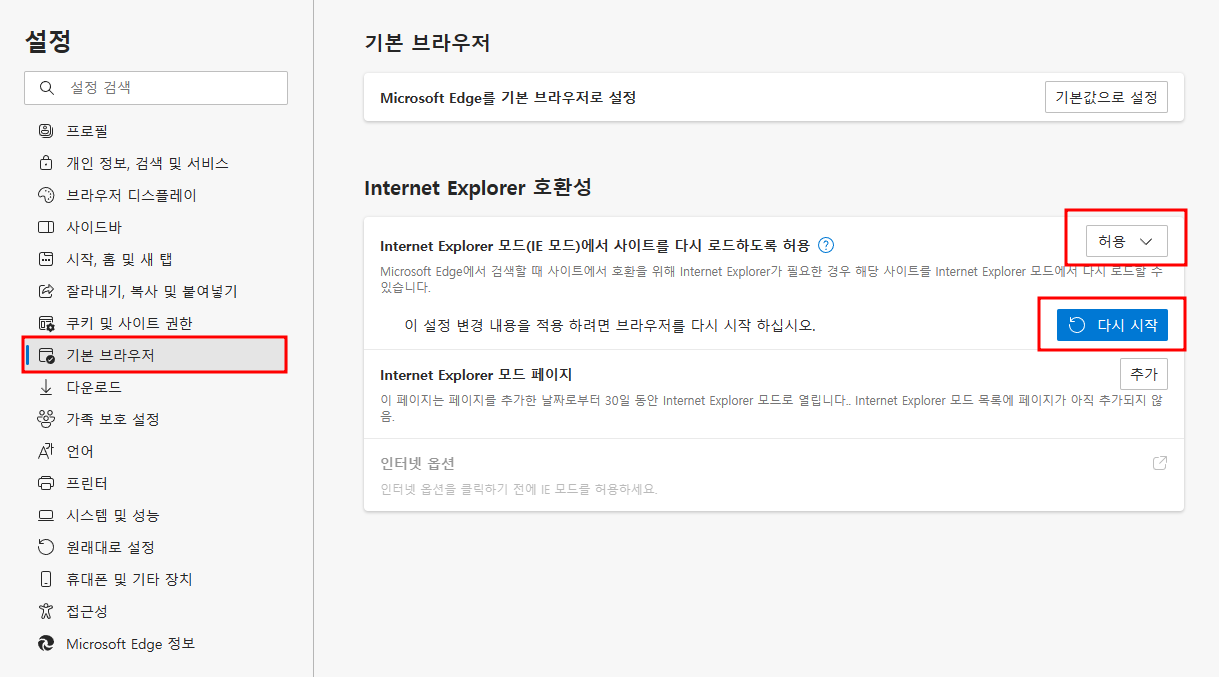Click the default browser icon in sidebar
This screenshot has width=1219, height=677.
tap(45, 355)
